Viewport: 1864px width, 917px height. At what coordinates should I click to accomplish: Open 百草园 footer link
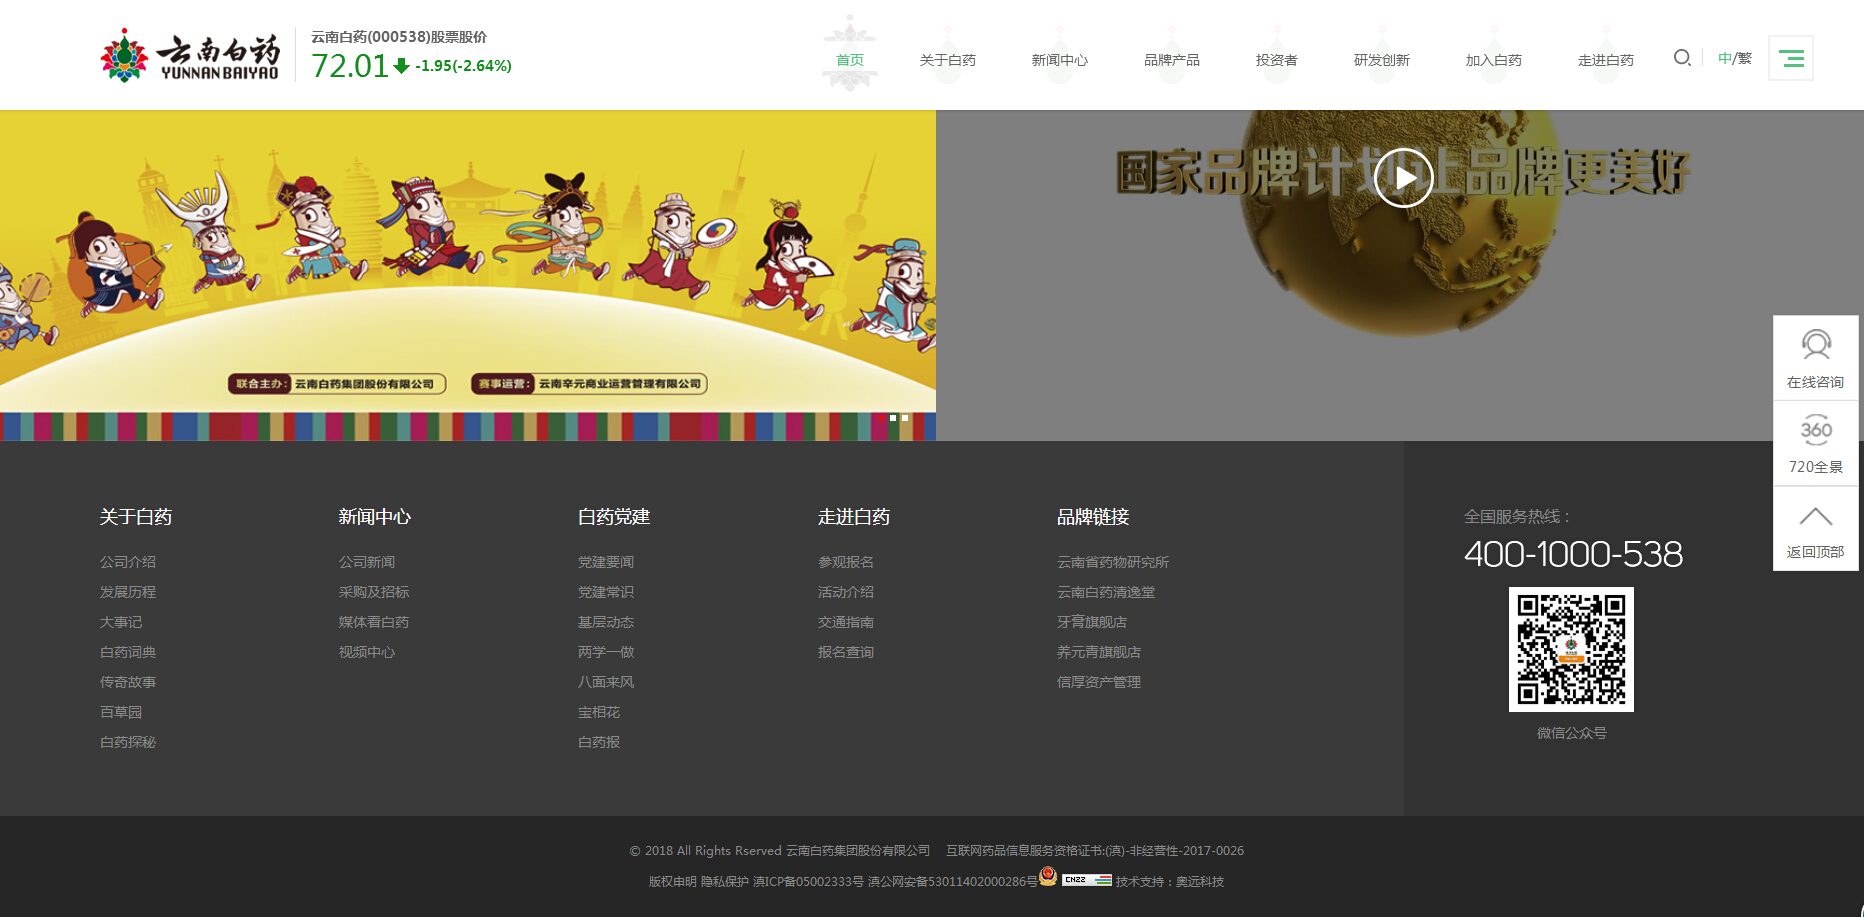pos(121,712)
